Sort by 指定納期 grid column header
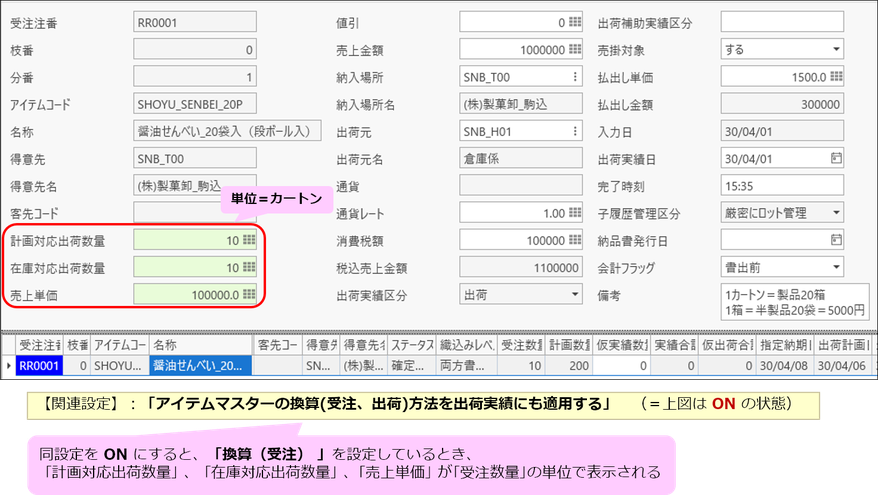The height and width of the screenshot is (495, 878). click(786, 345)
